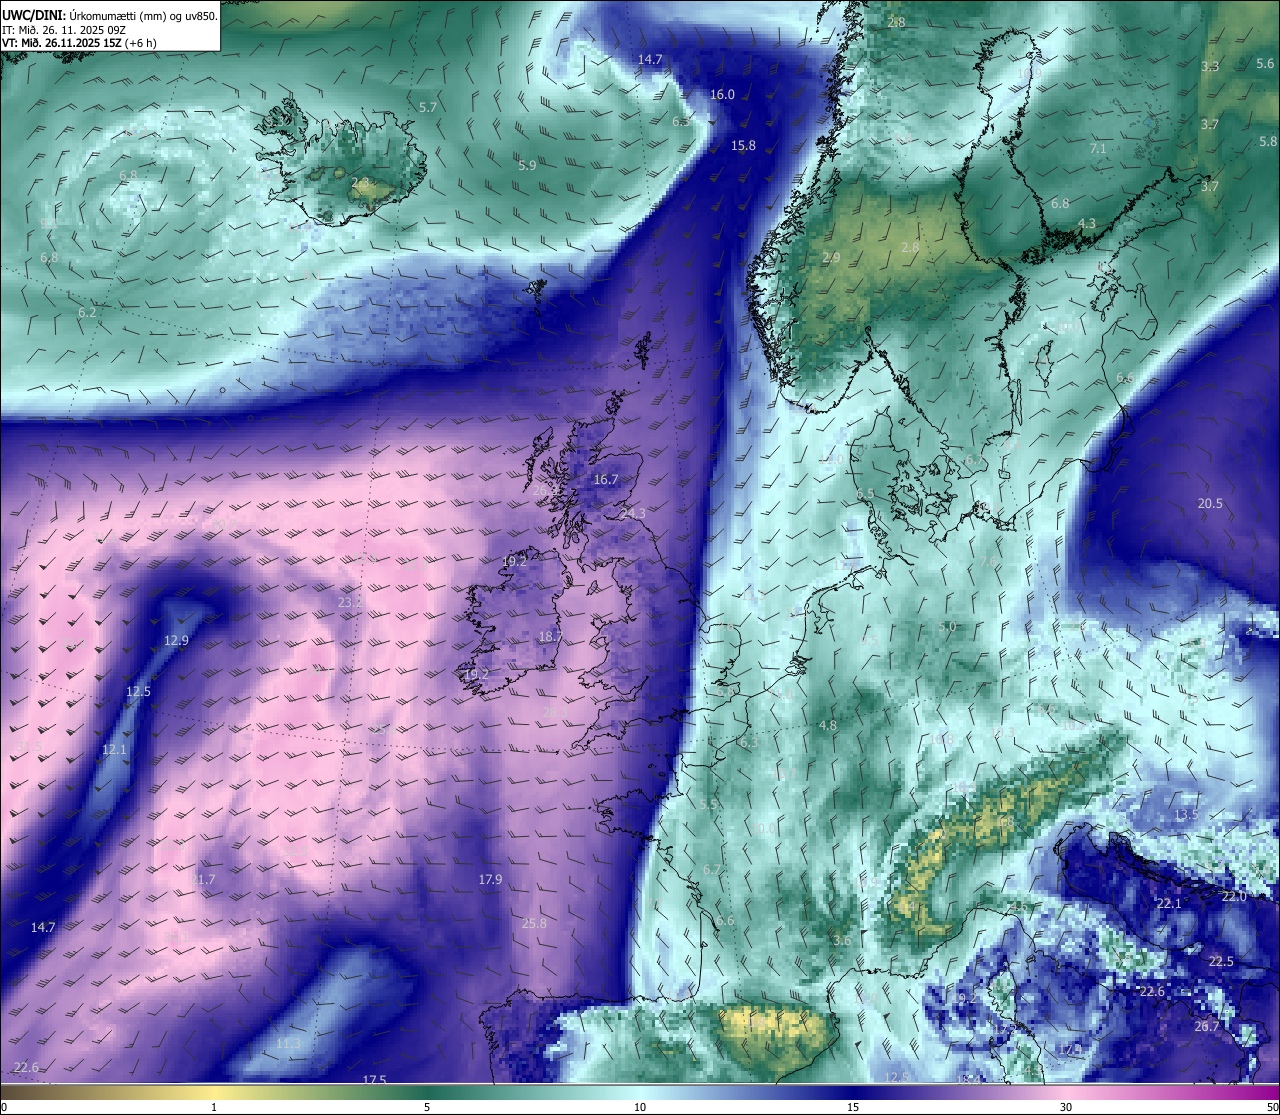This screenshot has height=1115, width=1280.
Task: Click the map value 5.7 near Iceland
Action: pyautogui.click(x=428, y=106)
